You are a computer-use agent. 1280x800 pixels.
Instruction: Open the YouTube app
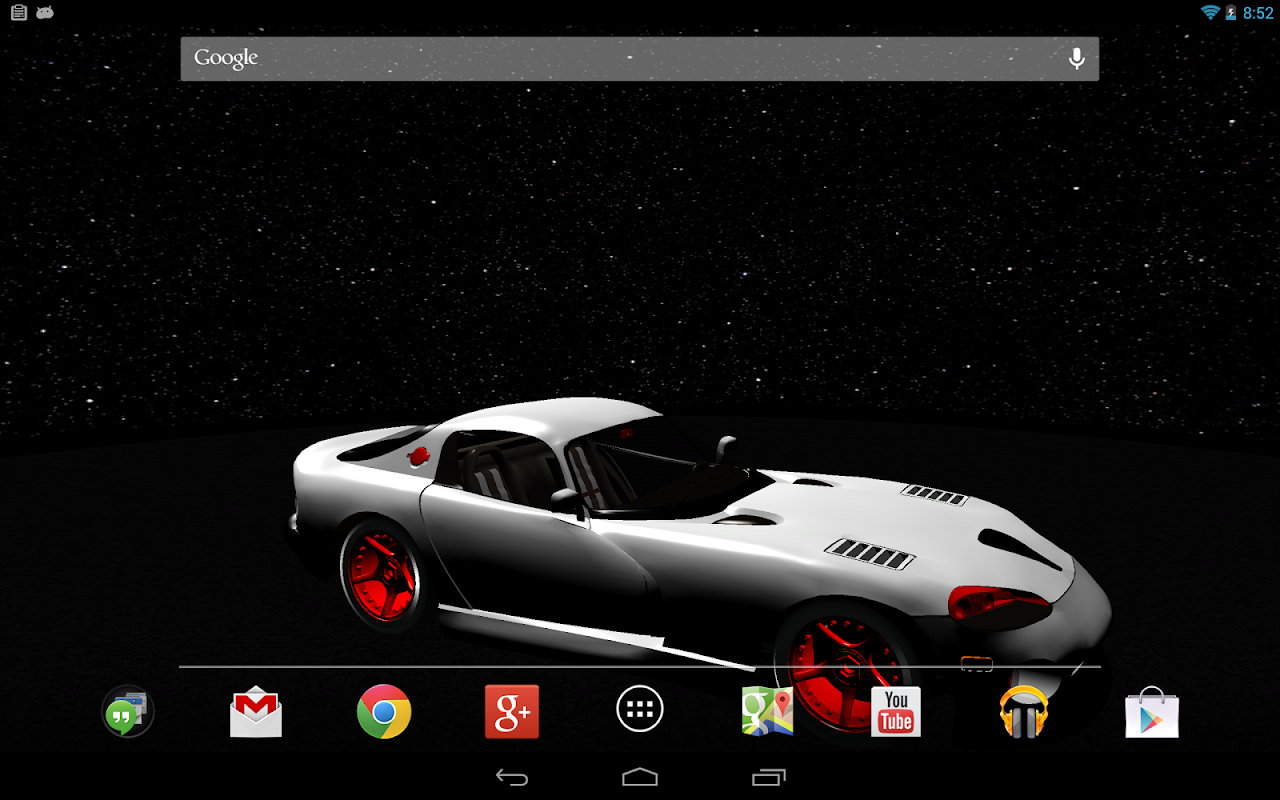click(x=896, y=711)
